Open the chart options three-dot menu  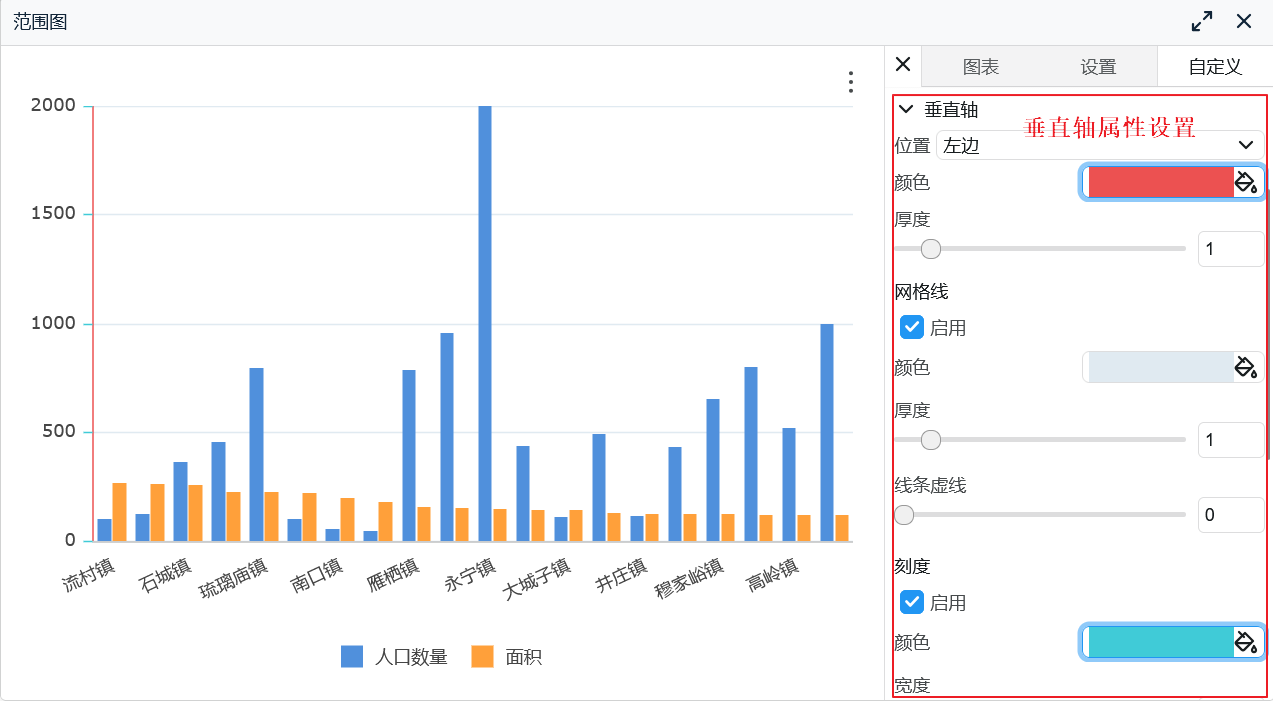pos(850,82)
